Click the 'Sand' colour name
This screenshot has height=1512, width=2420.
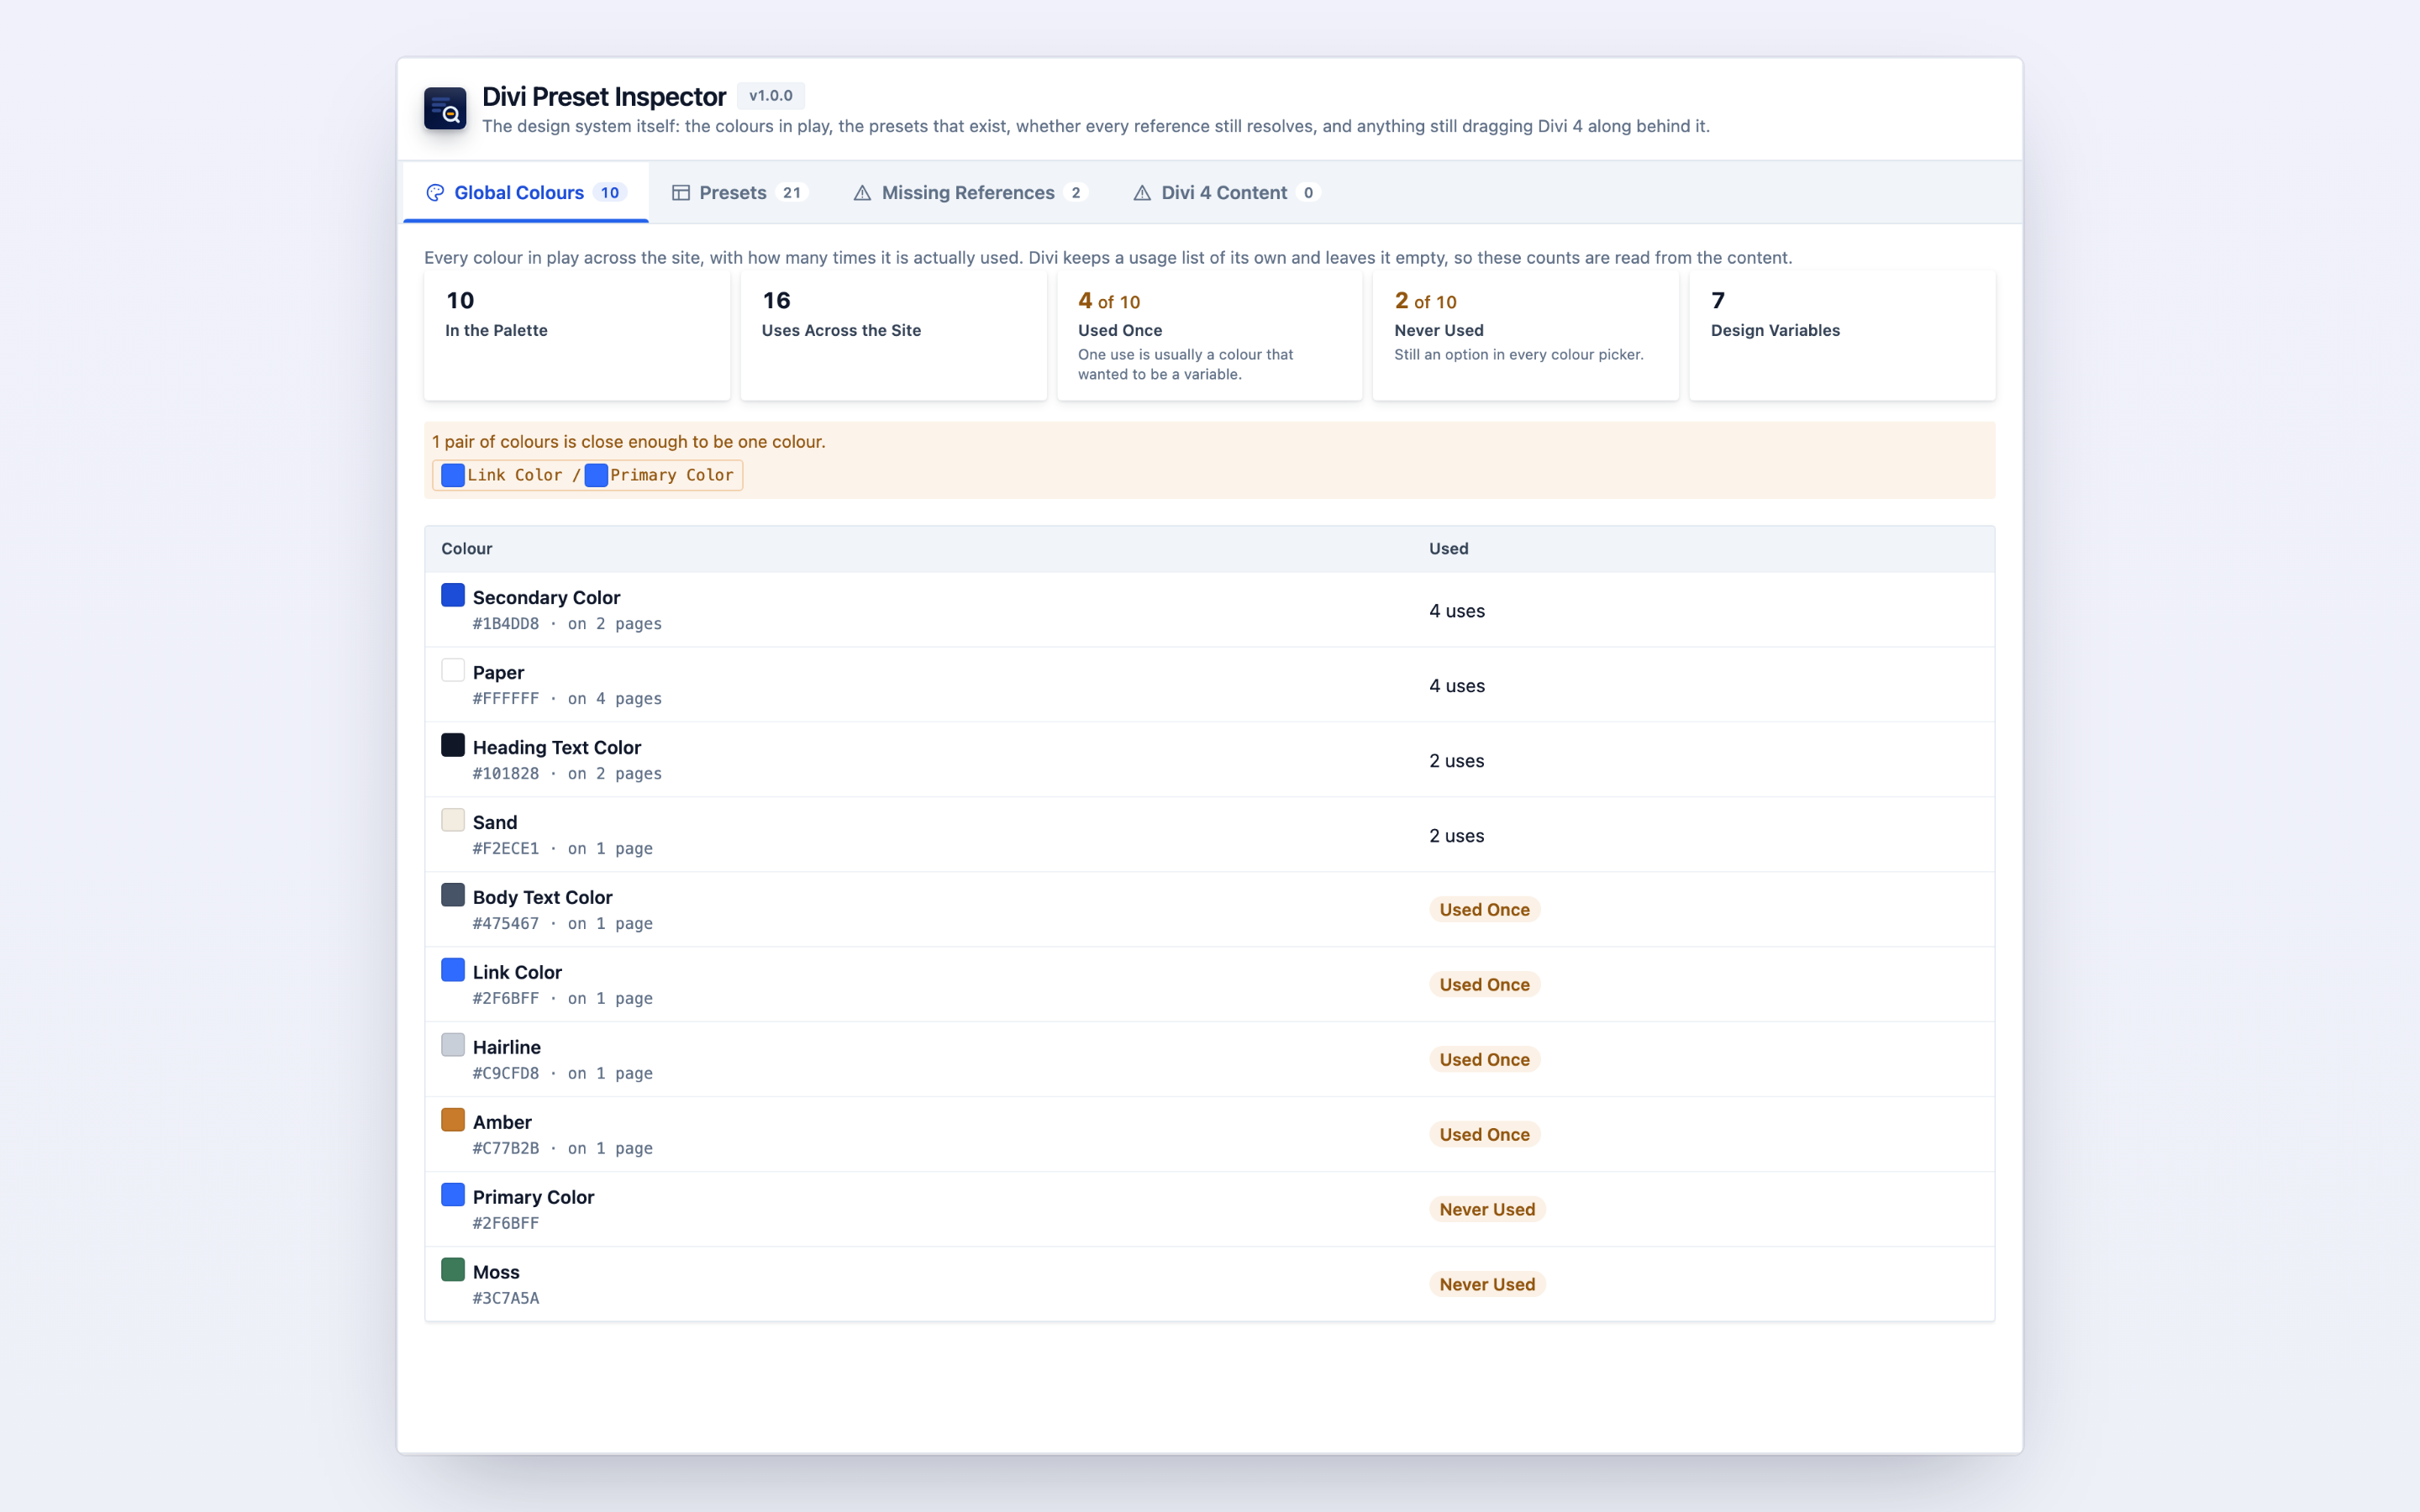(495, 823)
